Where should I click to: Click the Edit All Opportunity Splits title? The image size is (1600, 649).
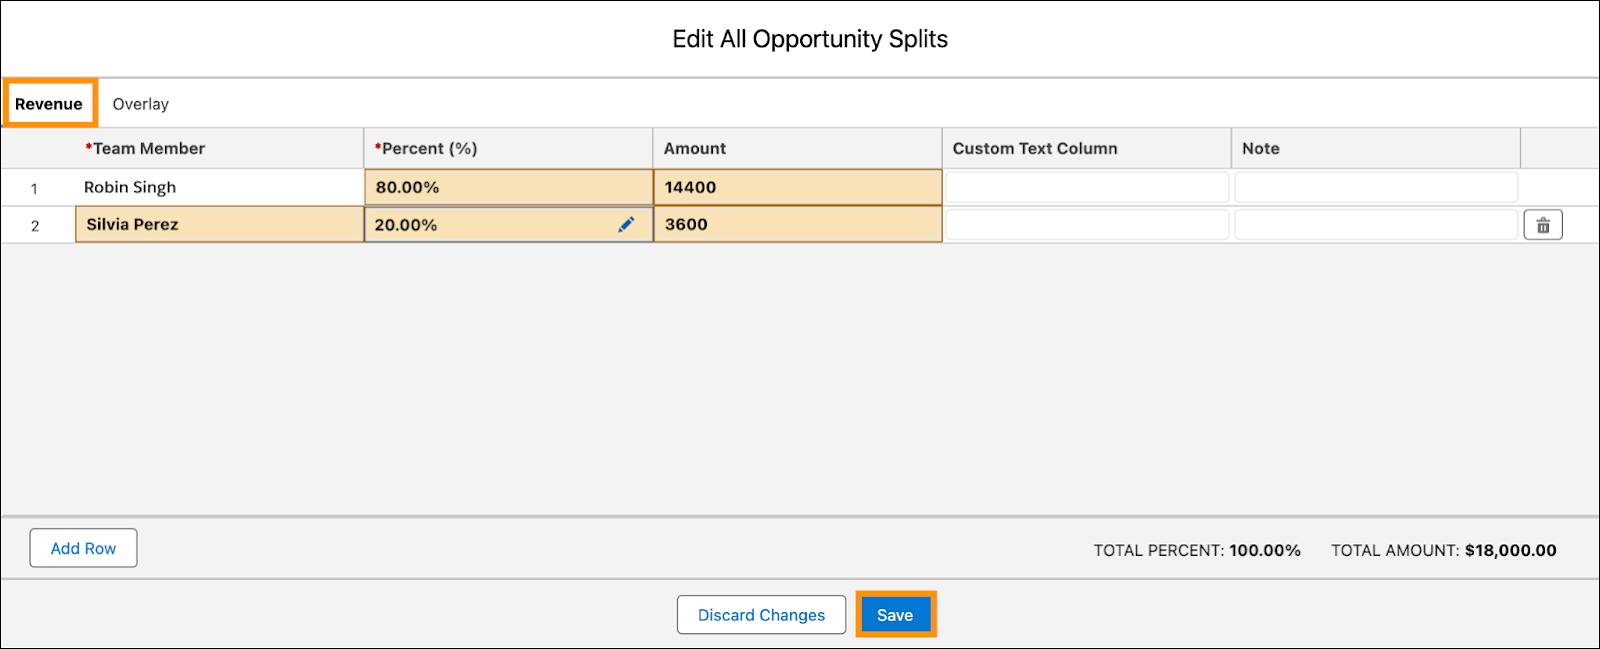coord(810,39)
